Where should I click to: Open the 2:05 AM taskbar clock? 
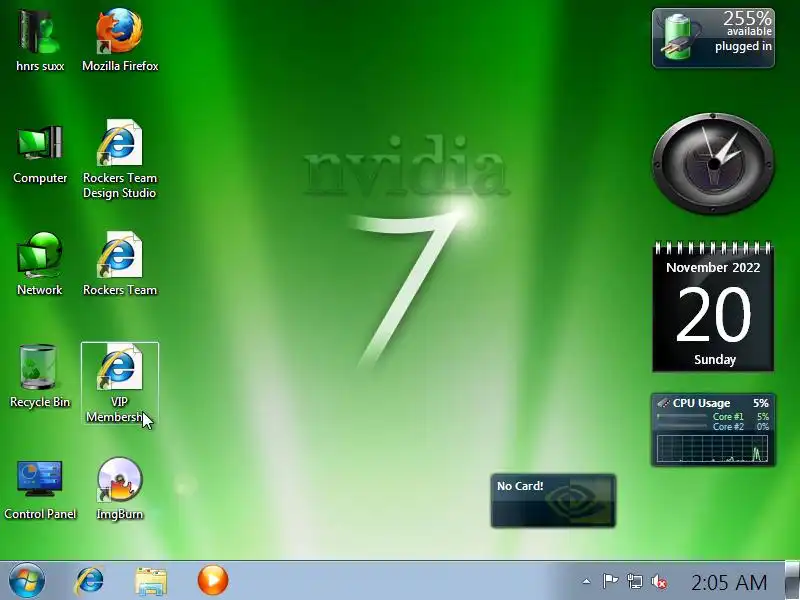729,582
